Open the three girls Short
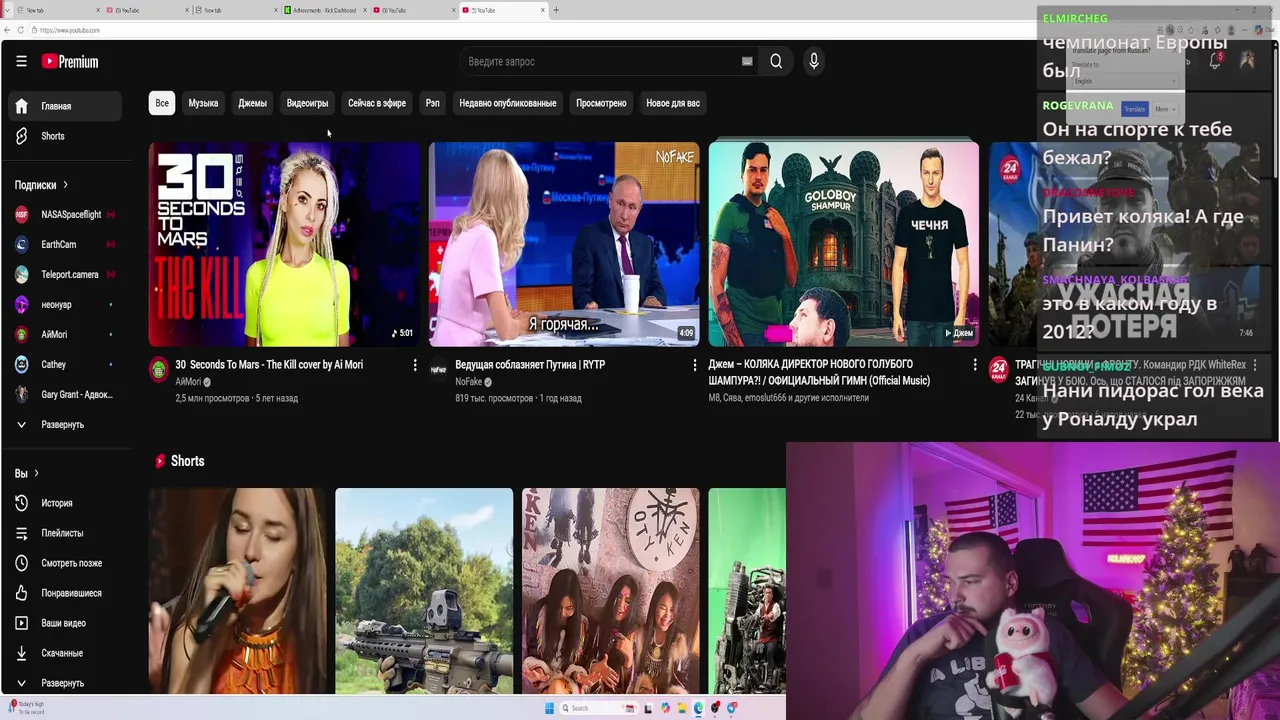Viewport: 1280px width, 720px height. coord(611,591)
